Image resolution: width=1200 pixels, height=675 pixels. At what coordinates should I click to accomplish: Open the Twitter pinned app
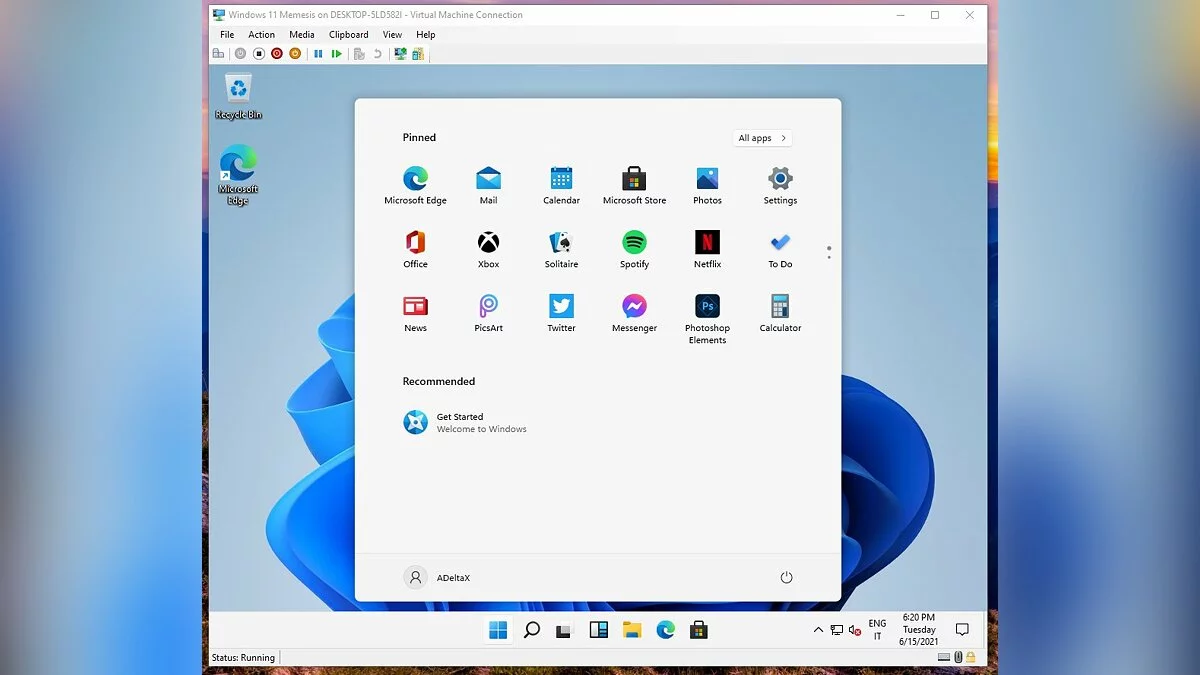tap(561, 307)
